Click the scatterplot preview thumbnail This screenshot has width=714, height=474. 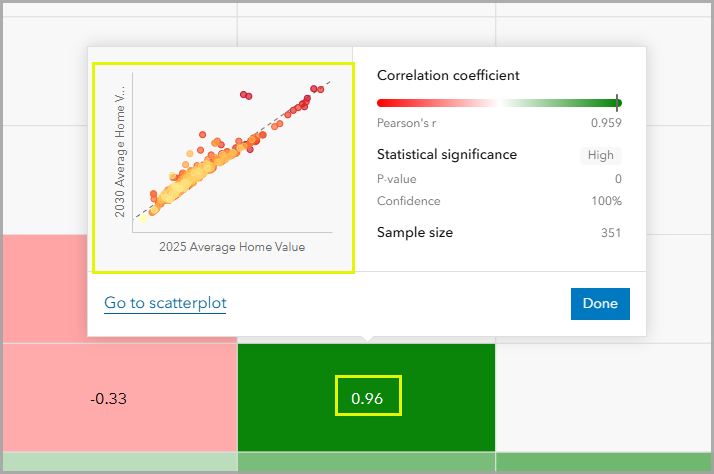(223, 168)
